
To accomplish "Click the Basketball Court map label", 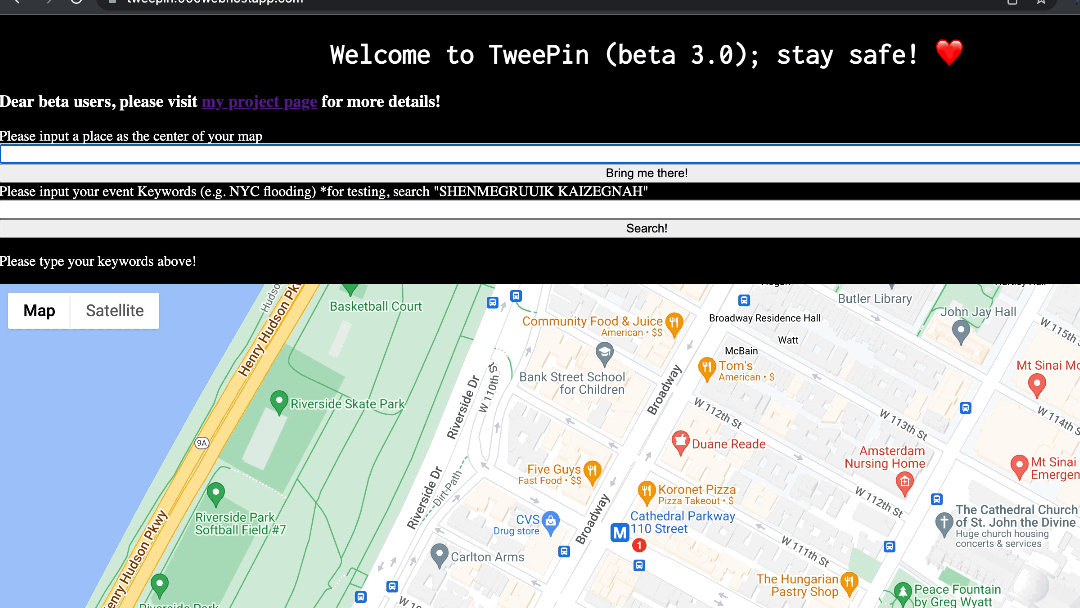I will (x=375, y=306).
